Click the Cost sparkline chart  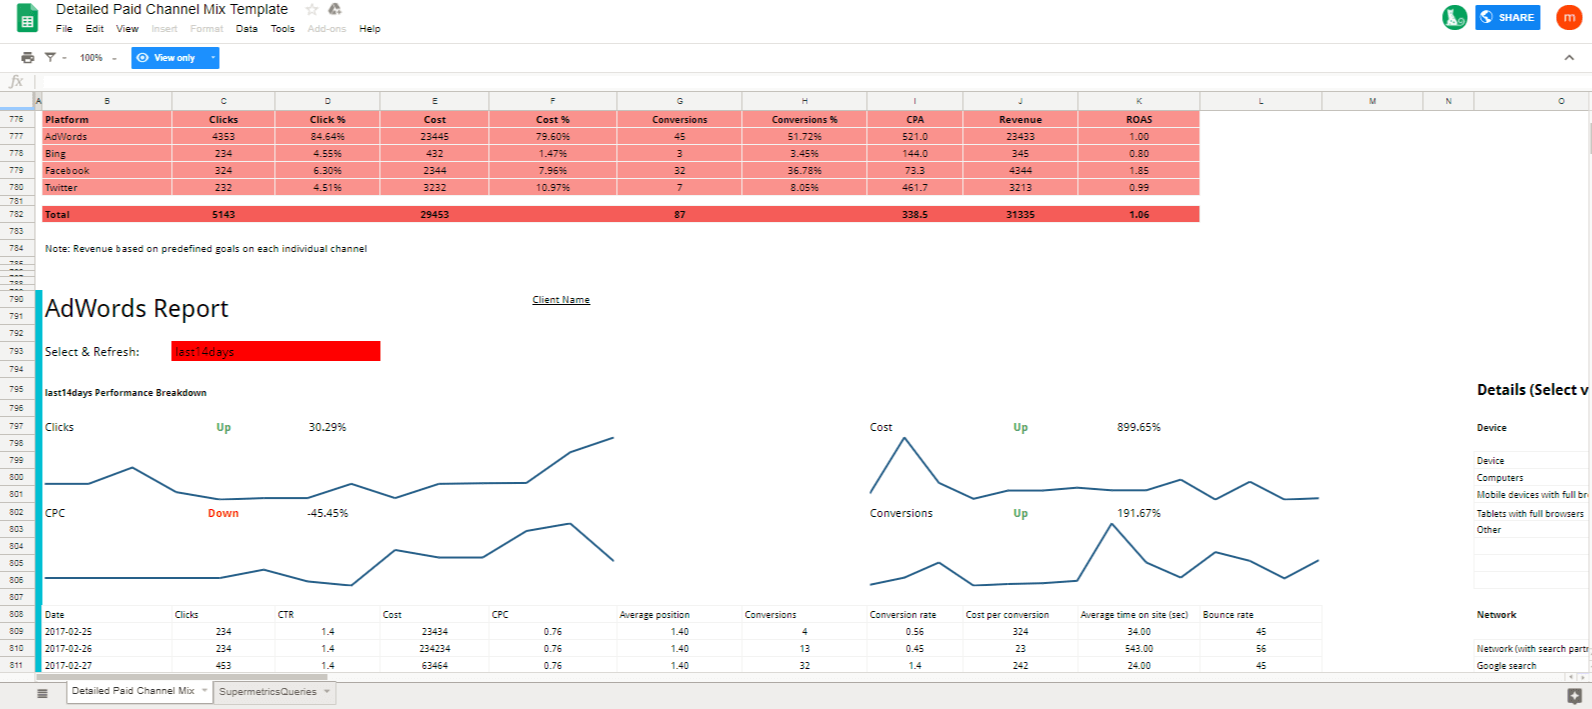click(1094, 468)
